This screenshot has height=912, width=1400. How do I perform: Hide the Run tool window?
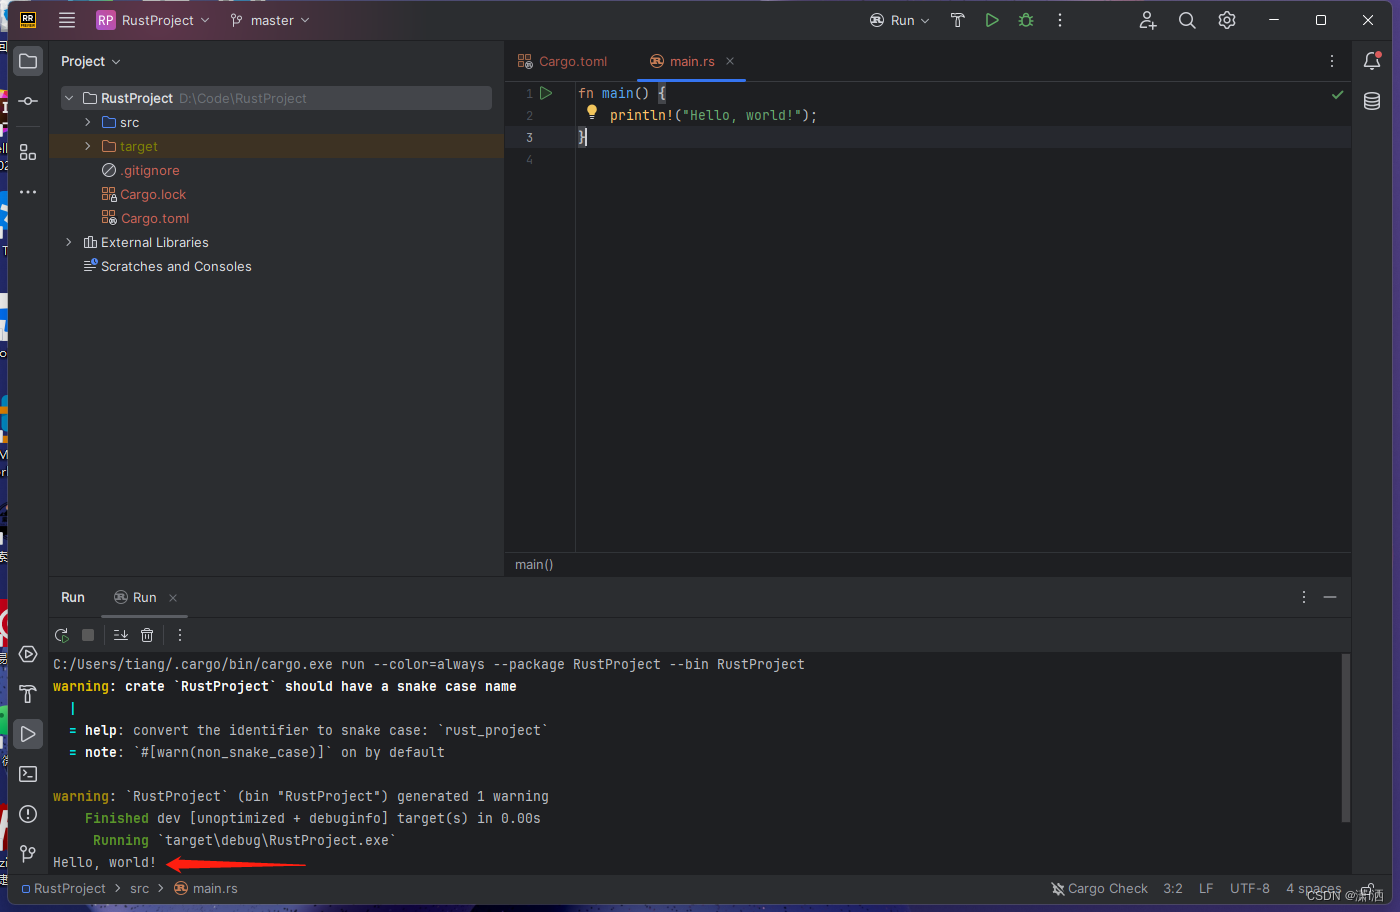pyautogui.click(x=1330, y=597)
